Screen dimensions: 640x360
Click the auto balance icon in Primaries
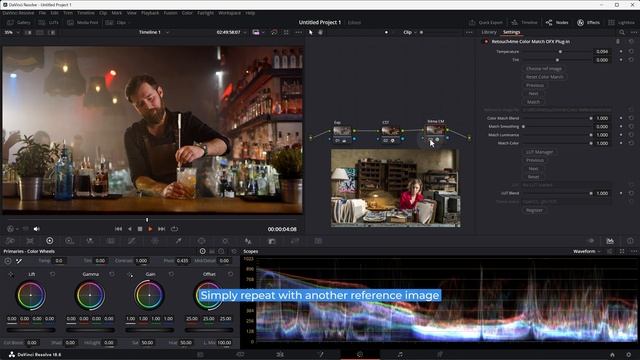(x=8, y=260)
